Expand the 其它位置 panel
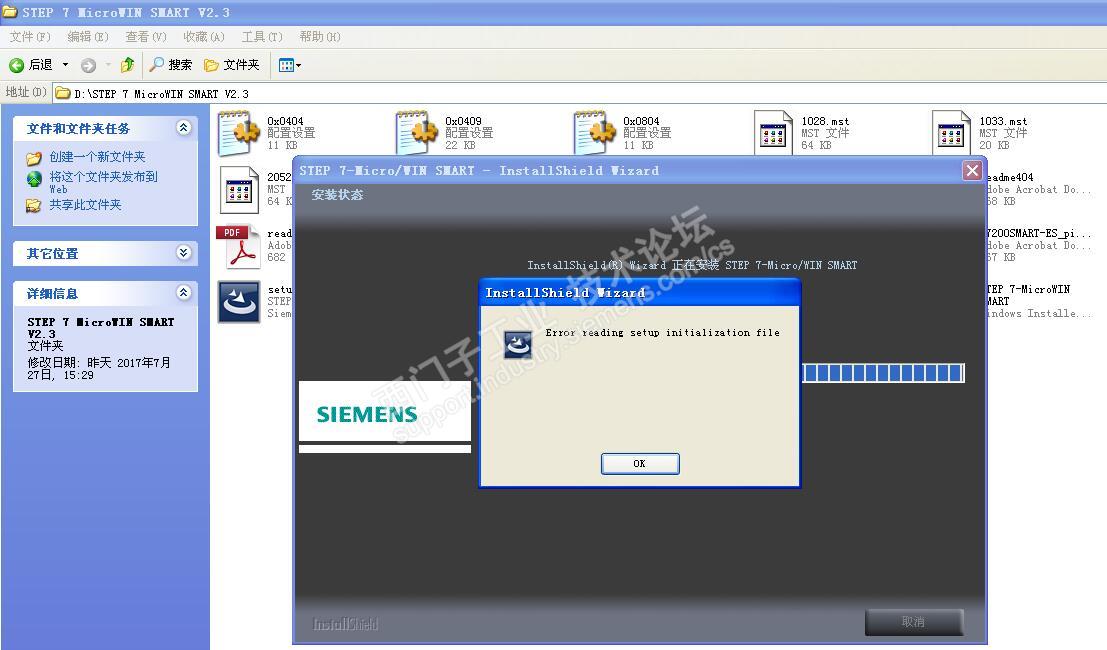Screen dimensions: 1107x650 click(x=184, y=253)
